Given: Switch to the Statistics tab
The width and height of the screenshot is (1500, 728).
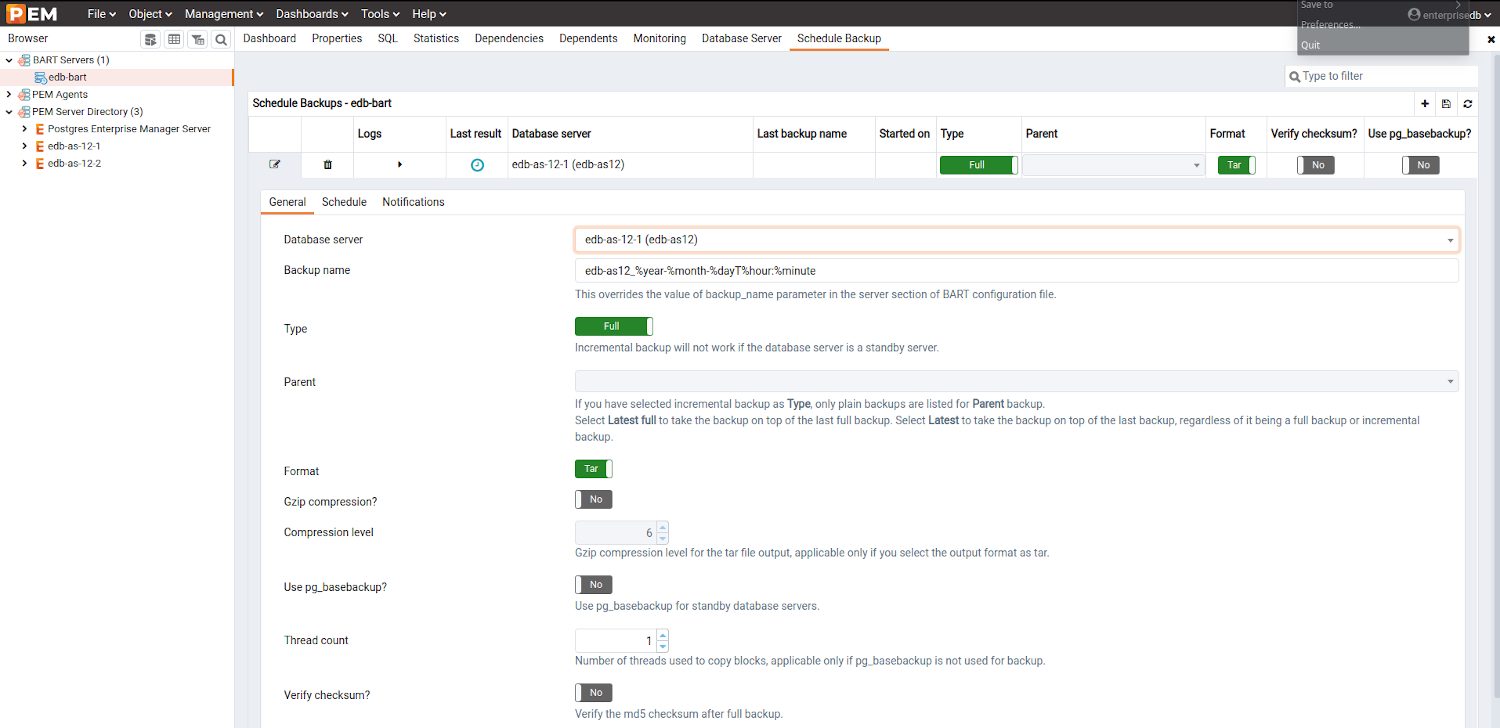Looking at the screenshot, I should pos(436,38).
